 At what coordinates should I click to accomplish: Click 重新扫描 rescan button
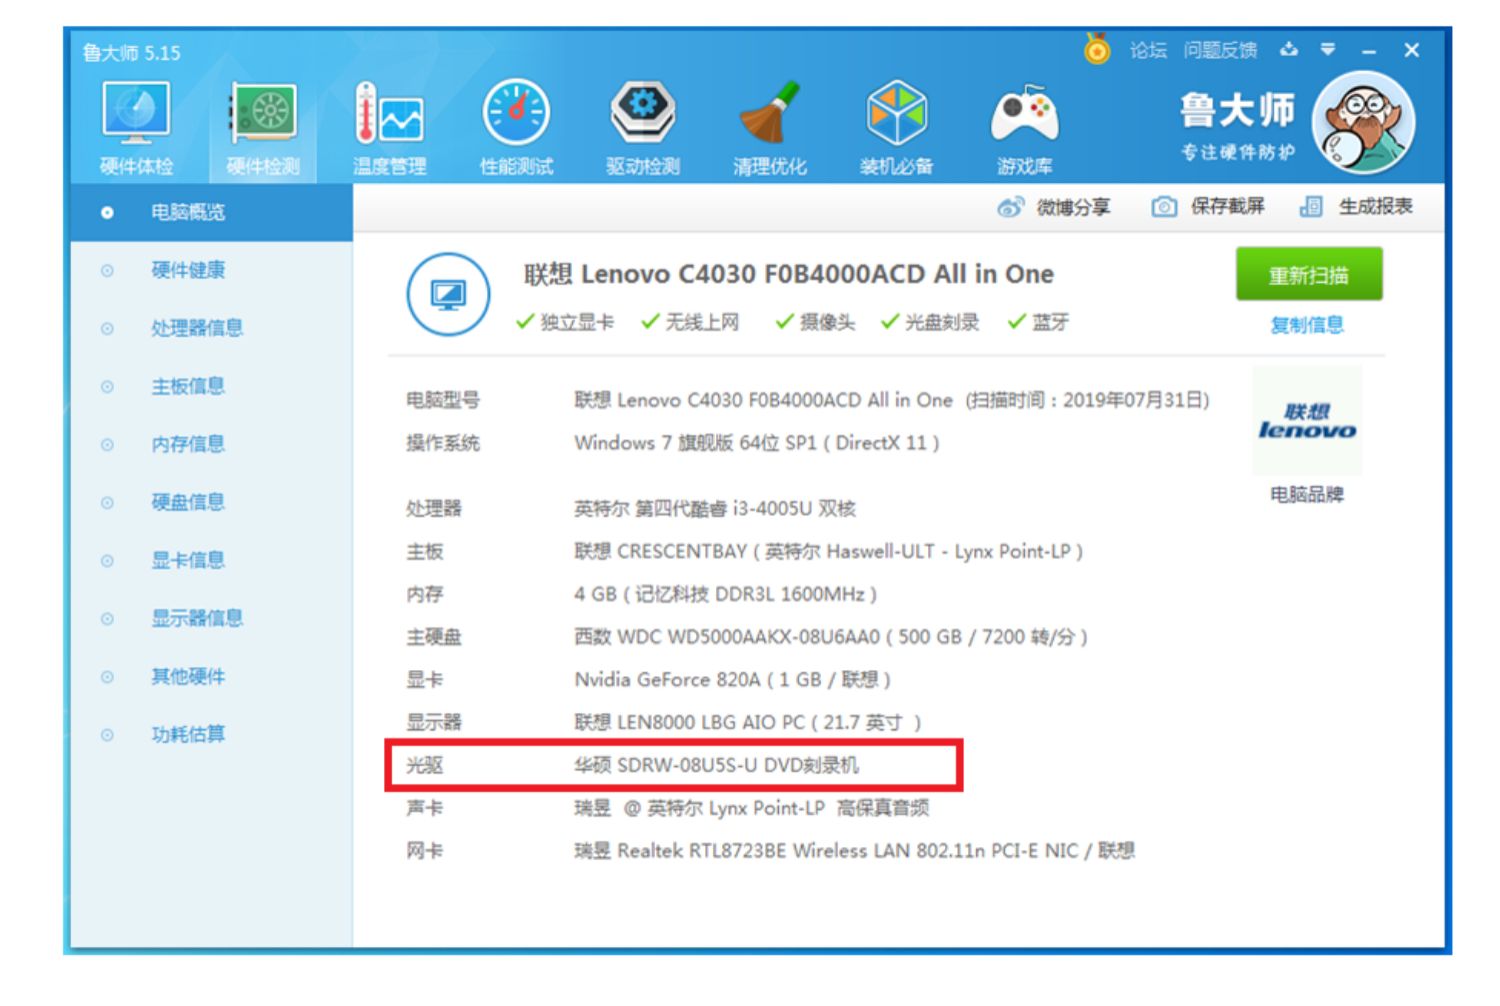pyautogui.click(x=1309, y=275)
